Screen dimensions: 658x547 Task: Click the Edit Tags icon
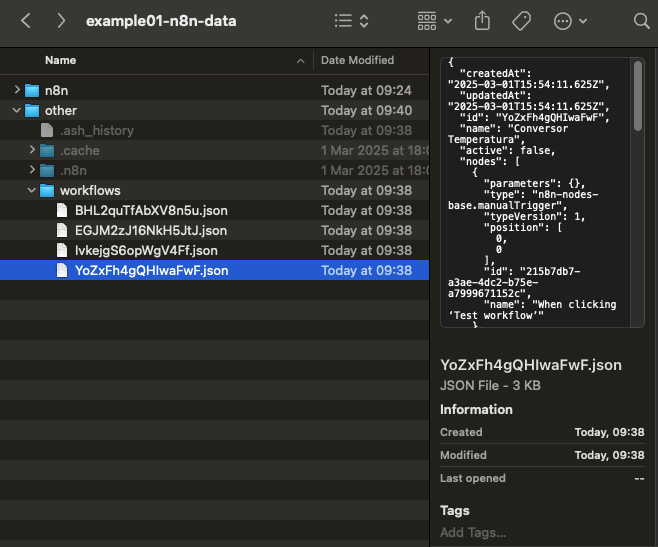(x=522, y=21)
